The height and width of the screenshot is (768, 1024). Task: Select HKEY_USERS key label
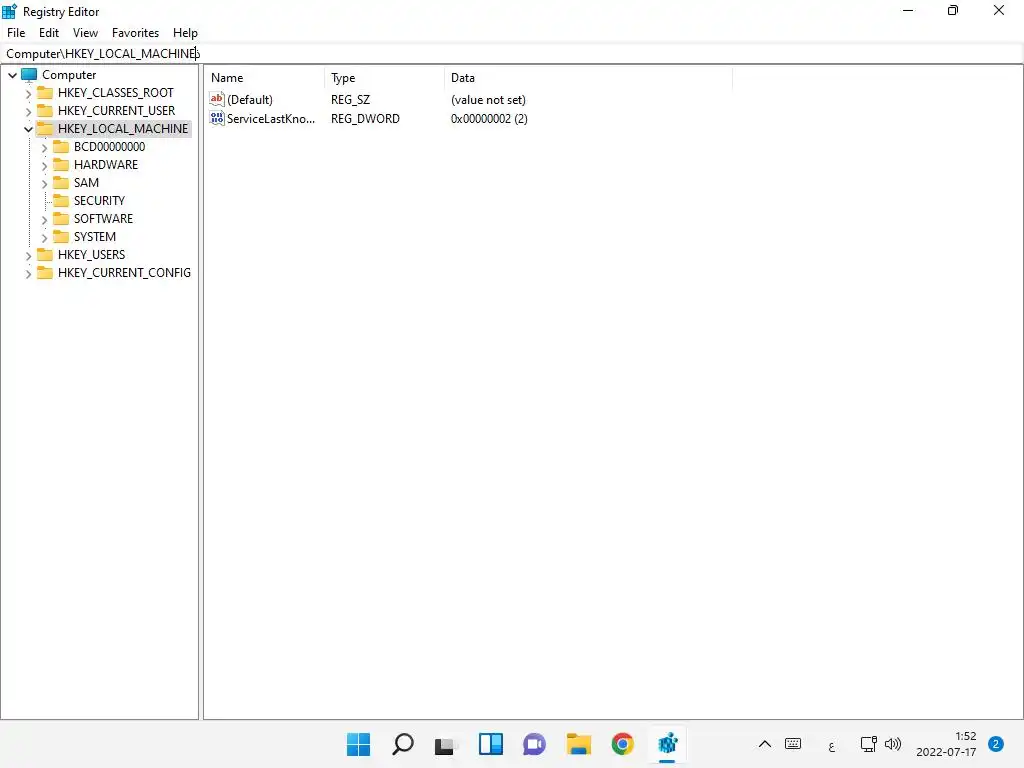[x=91, y=255]
